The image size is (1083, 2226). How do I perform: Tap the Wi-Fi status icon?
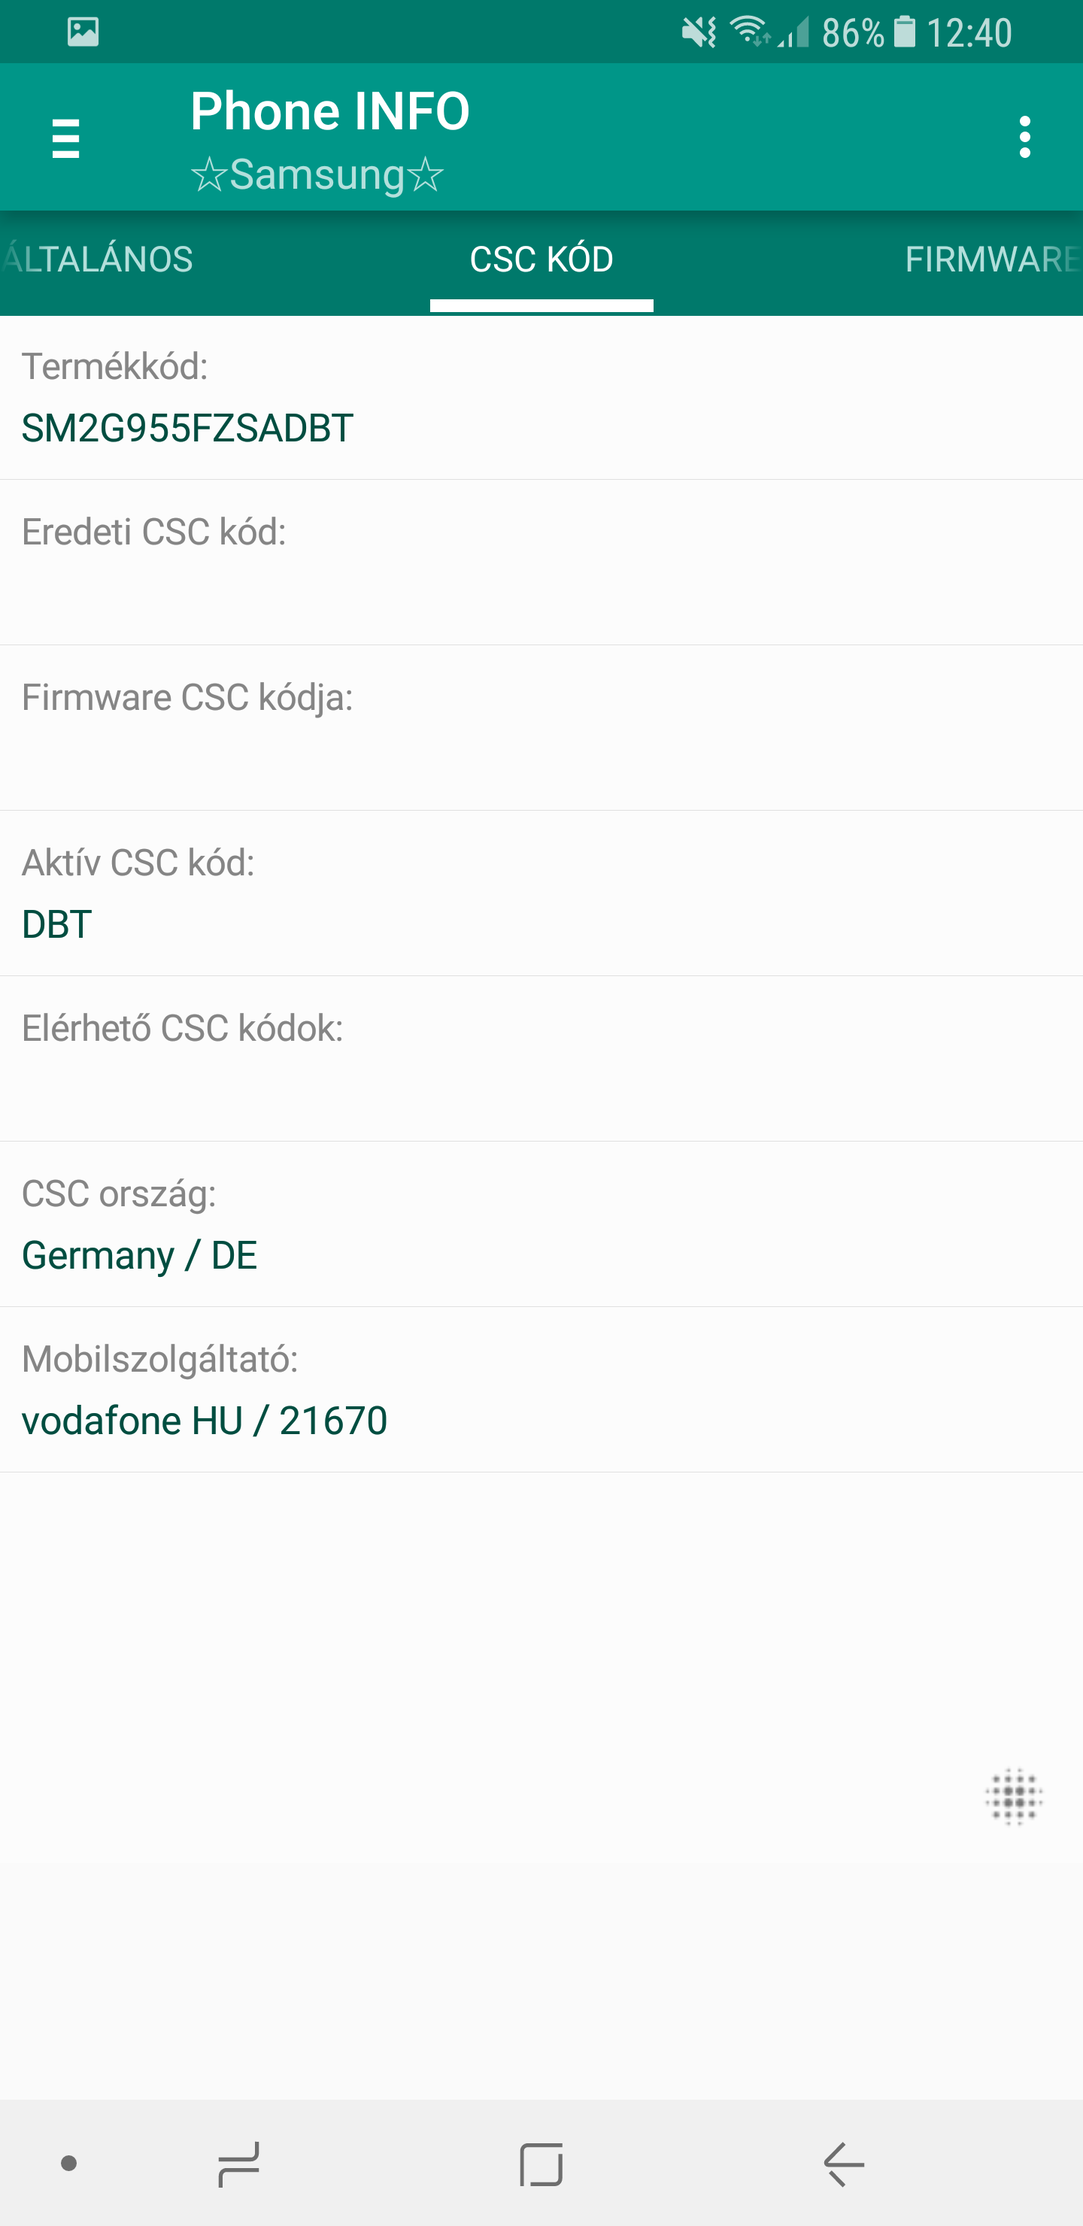pos(751,32)
